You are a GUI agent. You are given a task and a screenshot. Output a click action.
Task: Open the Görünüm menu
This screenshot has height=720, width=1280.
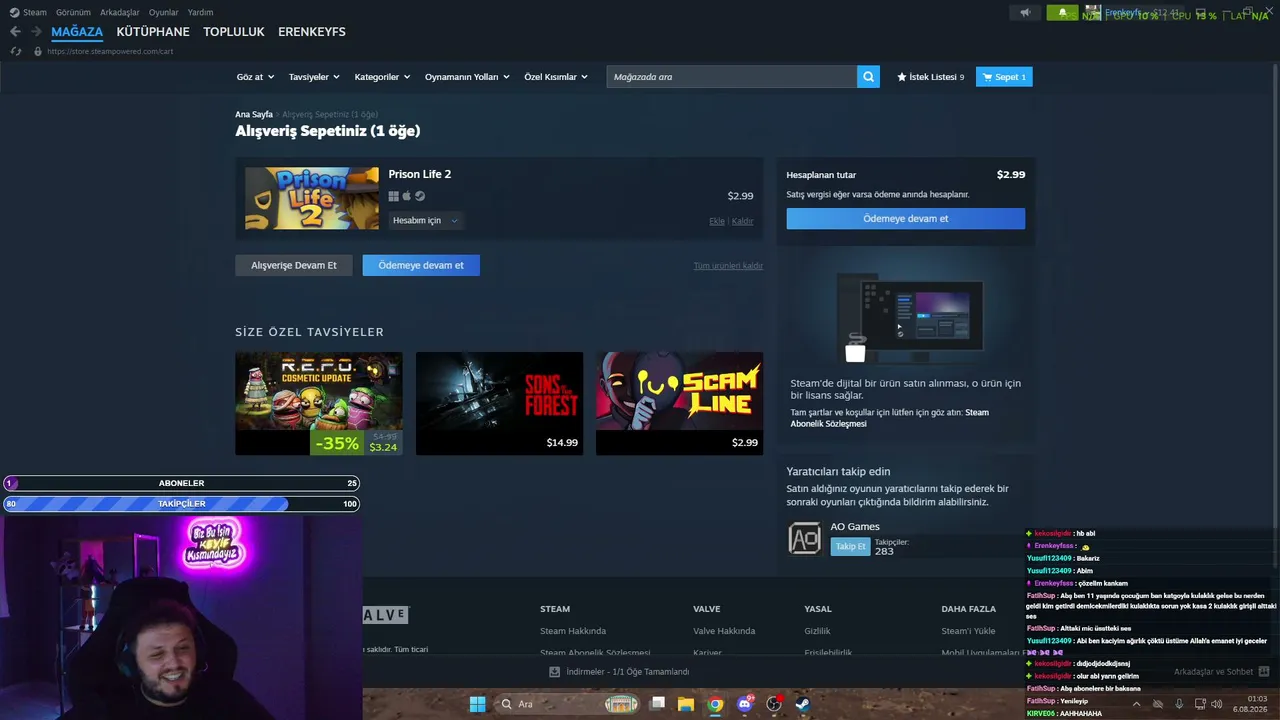point(73,12)
